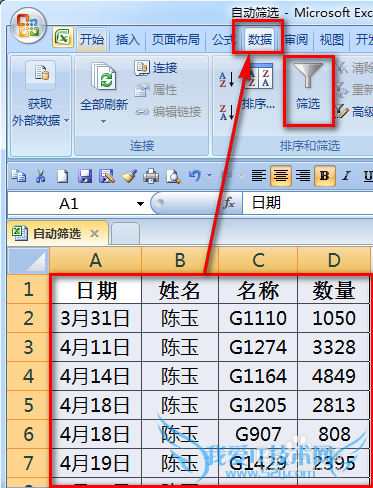Switch to the Review (审阅) ribbon tab
Viewport: 373px width, 488px height.
pyautogui.click(x=296, y=40)
